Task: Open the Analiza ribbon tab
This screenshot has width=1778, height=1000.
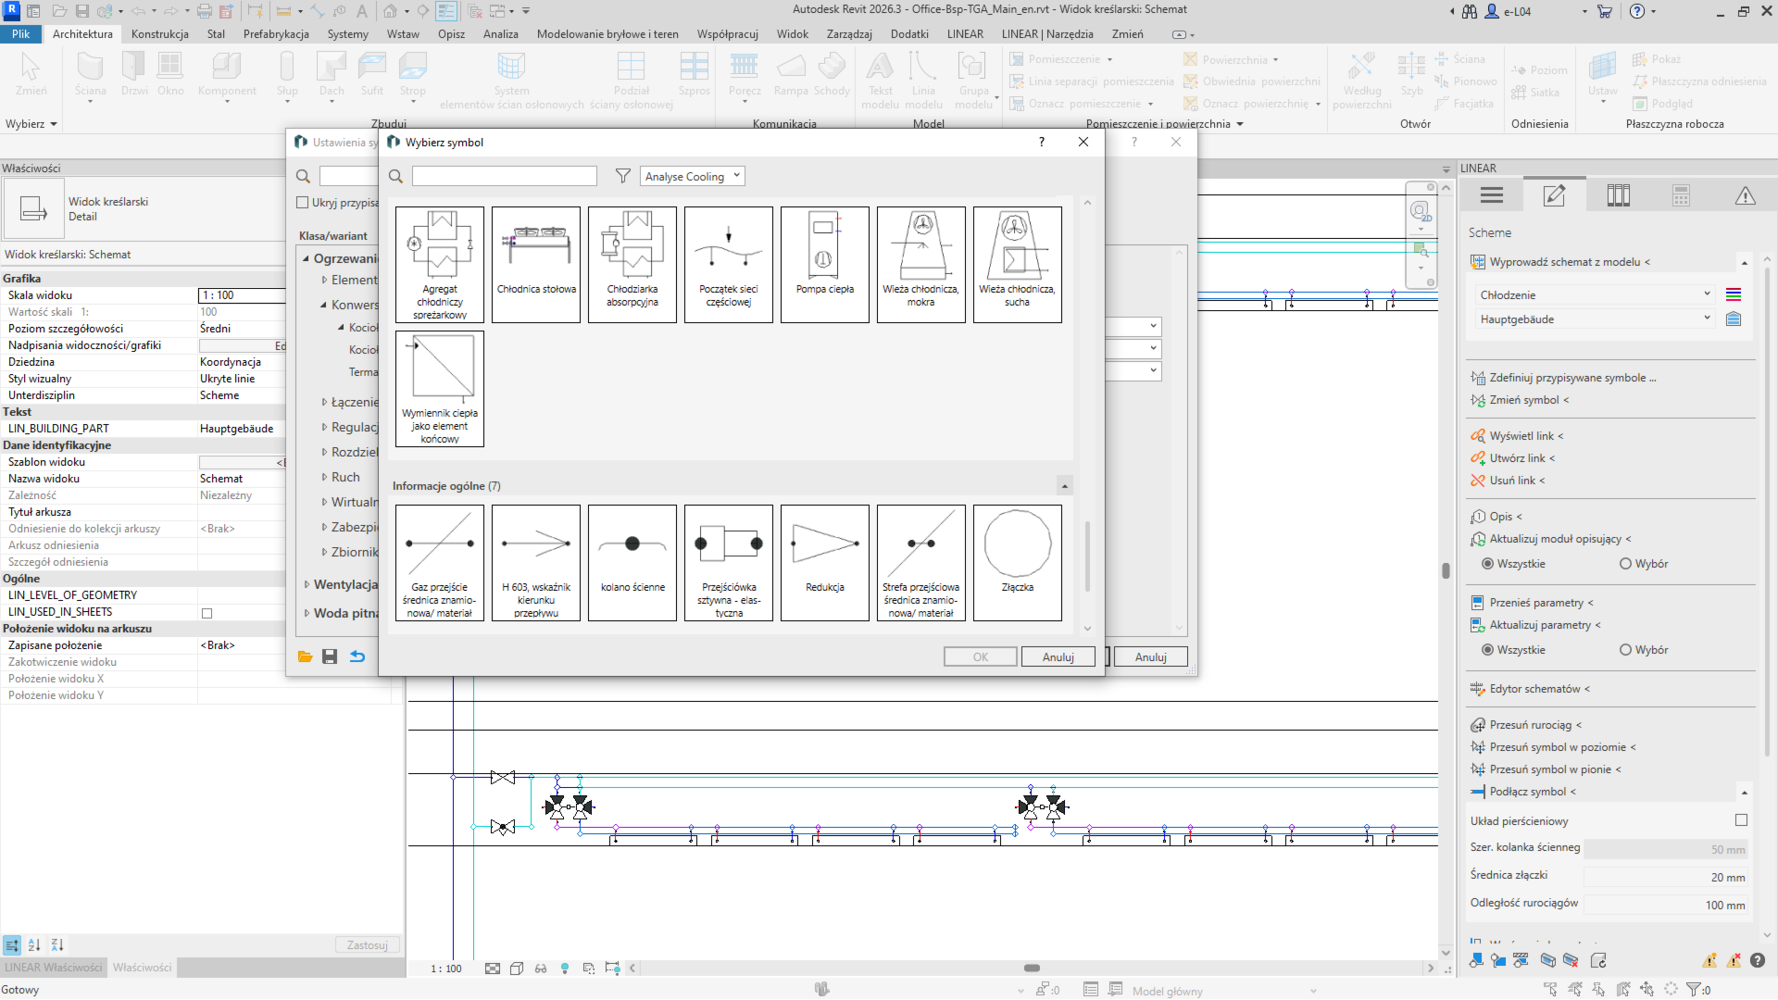Action: (500, 34)
